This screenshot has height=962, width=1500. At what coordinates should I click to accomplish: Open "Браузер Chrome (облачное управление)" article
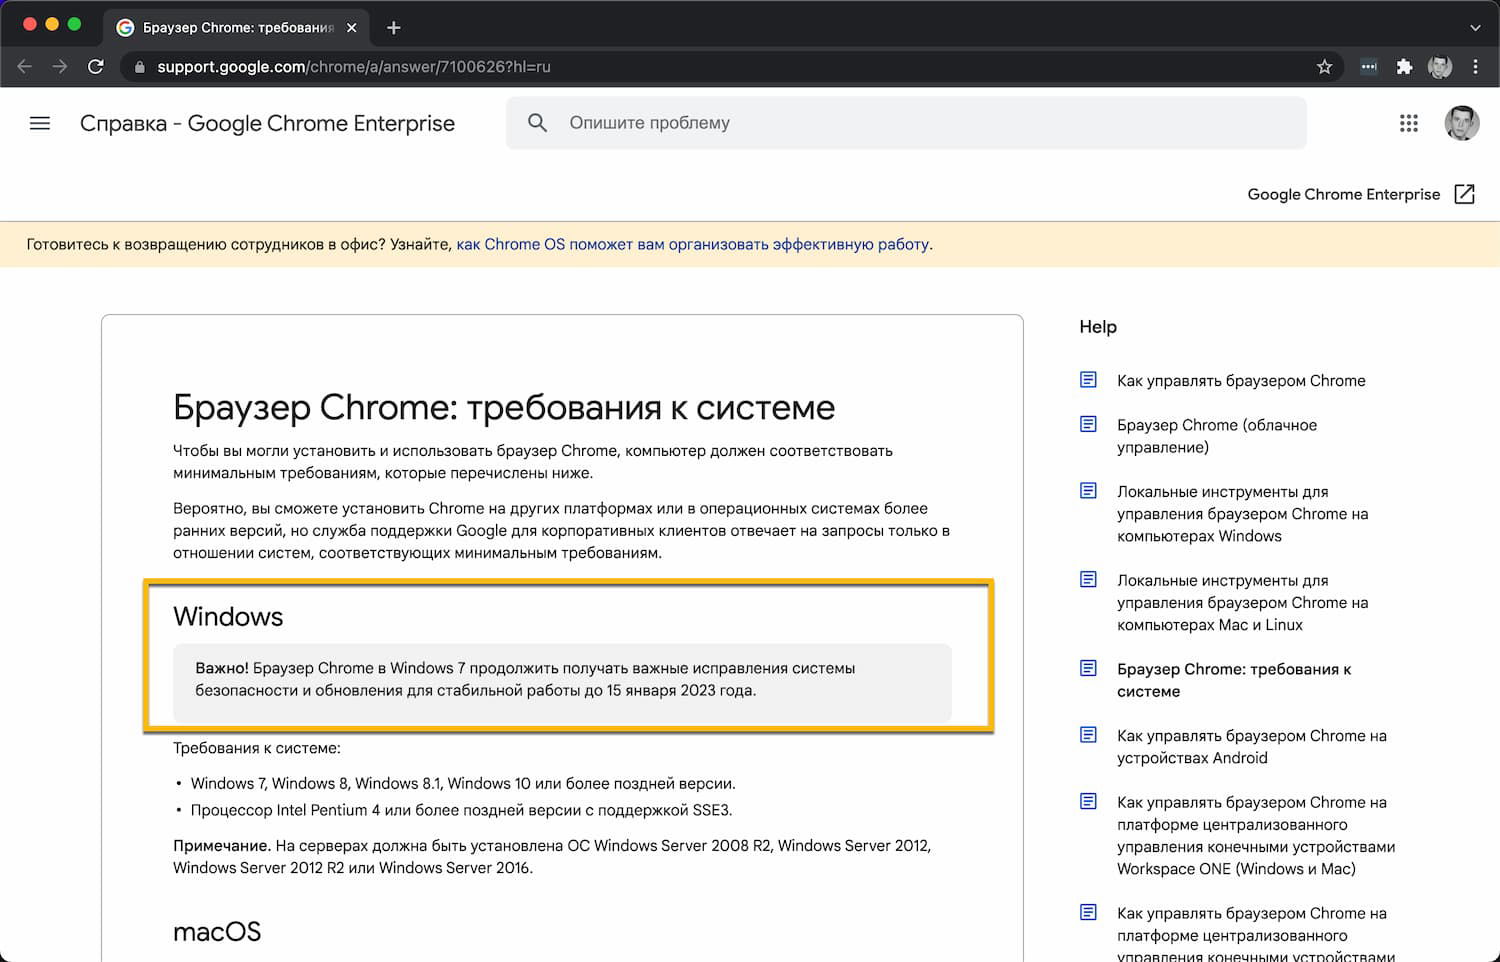(1216, 436)
